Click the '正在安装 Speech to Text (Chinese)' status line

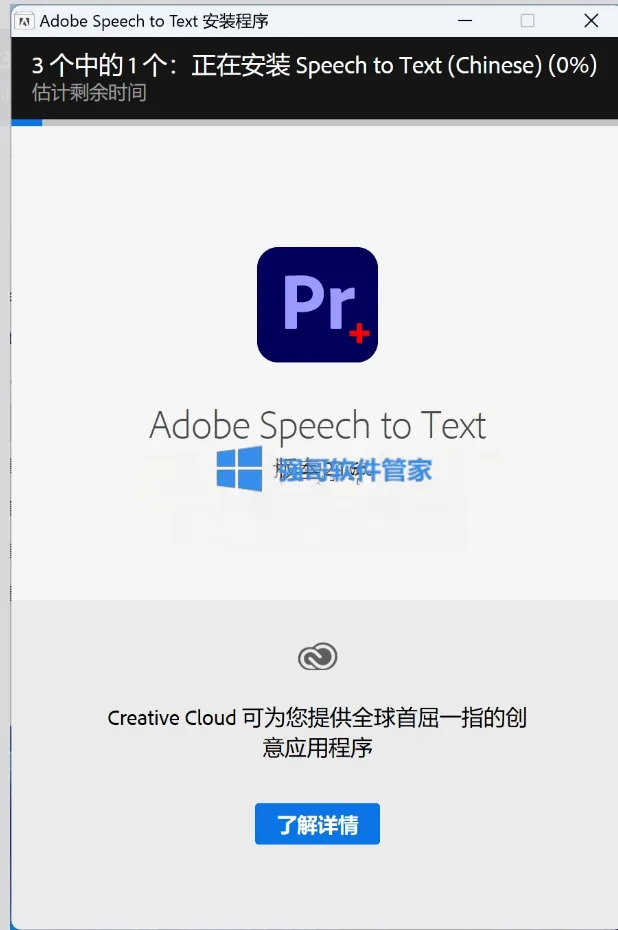coord(314,65)
